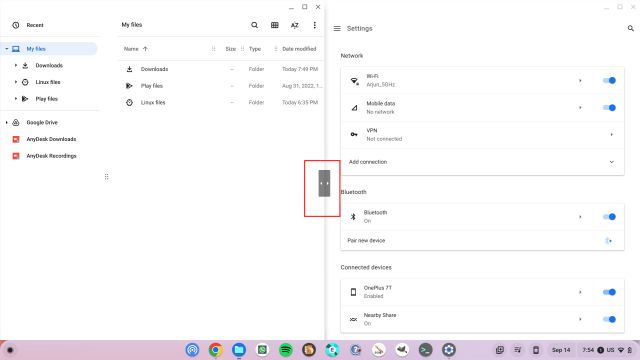The width and height of the screenshot is (640, 360).
Task: Open Bluetooth subpage arrow
Action: coord(580,217)
